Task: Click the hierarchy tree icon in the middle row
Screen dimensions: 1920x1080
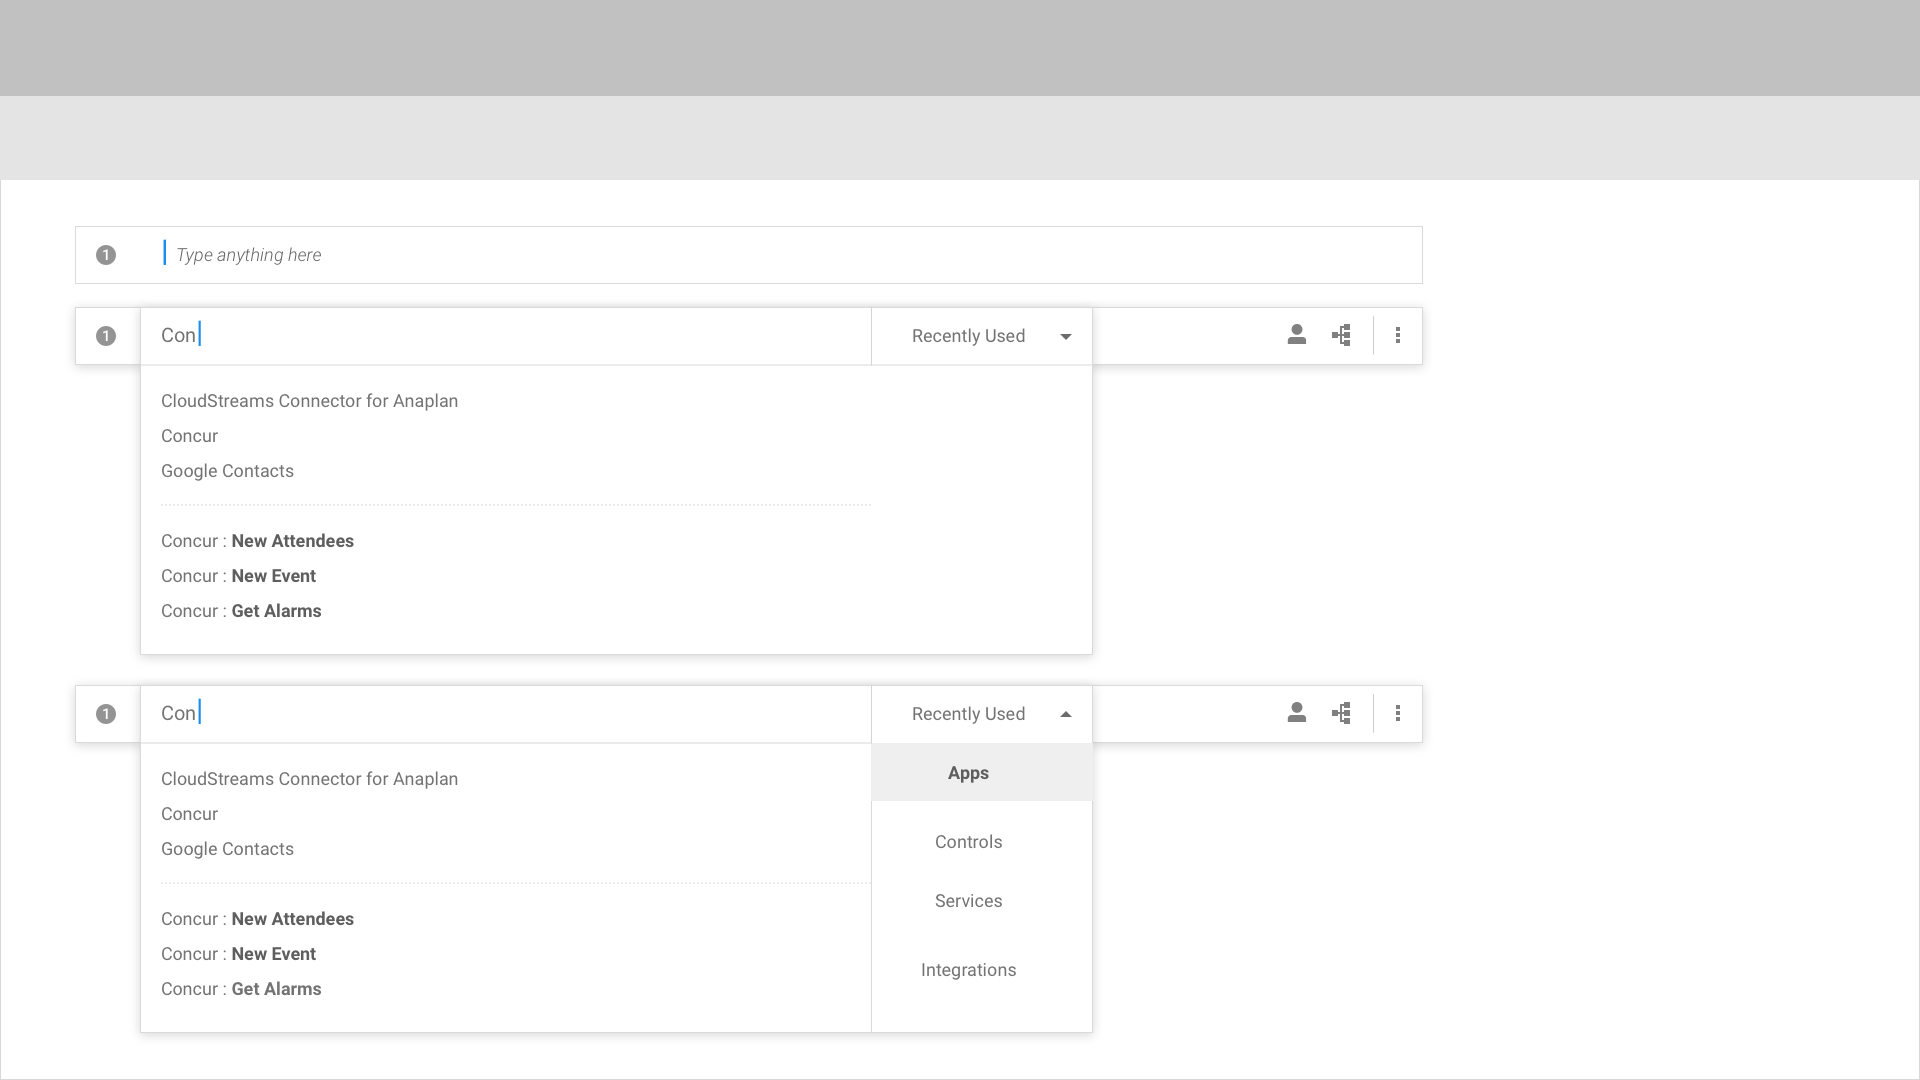Action: (1342, 335)
